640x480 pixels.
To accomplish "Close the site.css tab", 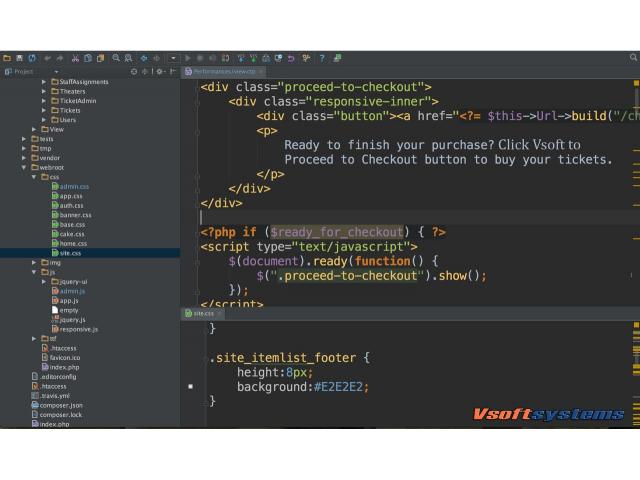I will point(220,313).
